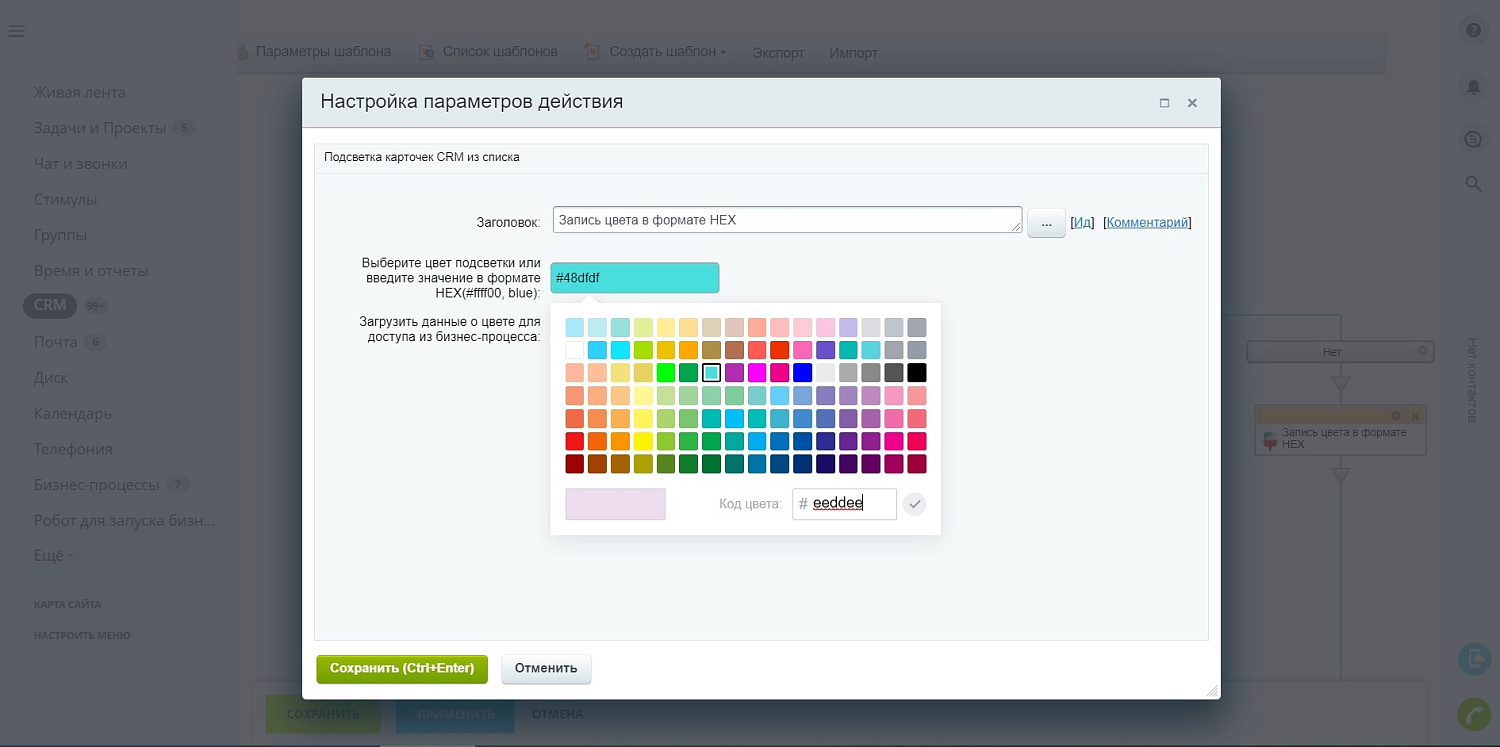
Task: Click the gear on the Запись цвета action
Action: tap(1396, 415)
